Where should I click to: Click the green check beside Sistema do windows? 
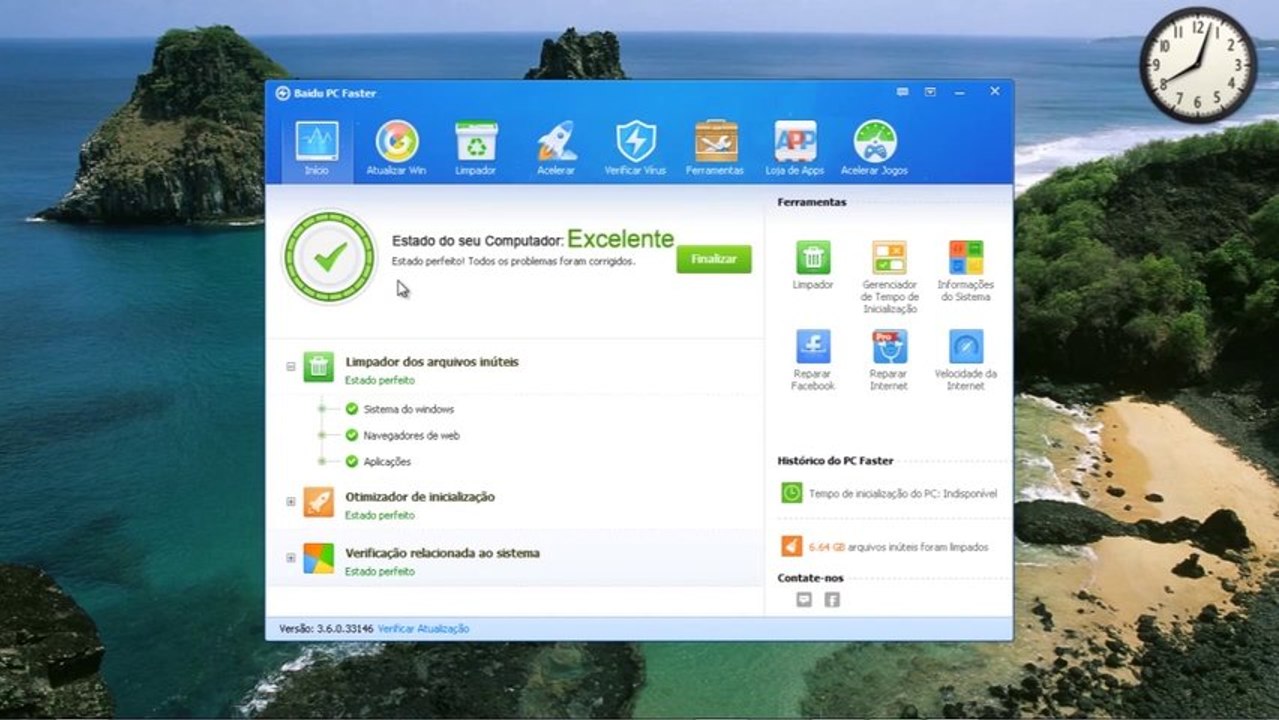click(x=351, y=409)
